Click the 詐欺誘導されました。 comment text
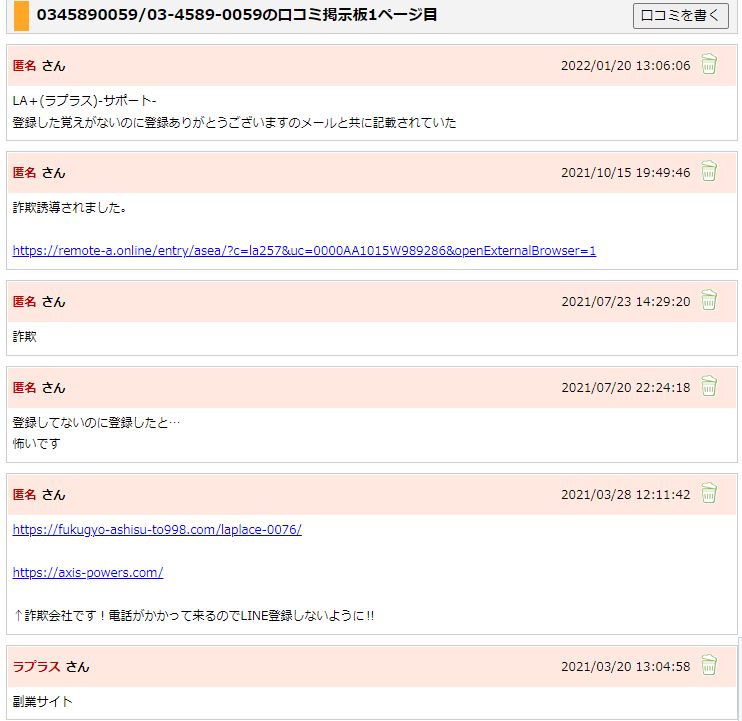Screen dimensions: 742x721 [69, 208]
